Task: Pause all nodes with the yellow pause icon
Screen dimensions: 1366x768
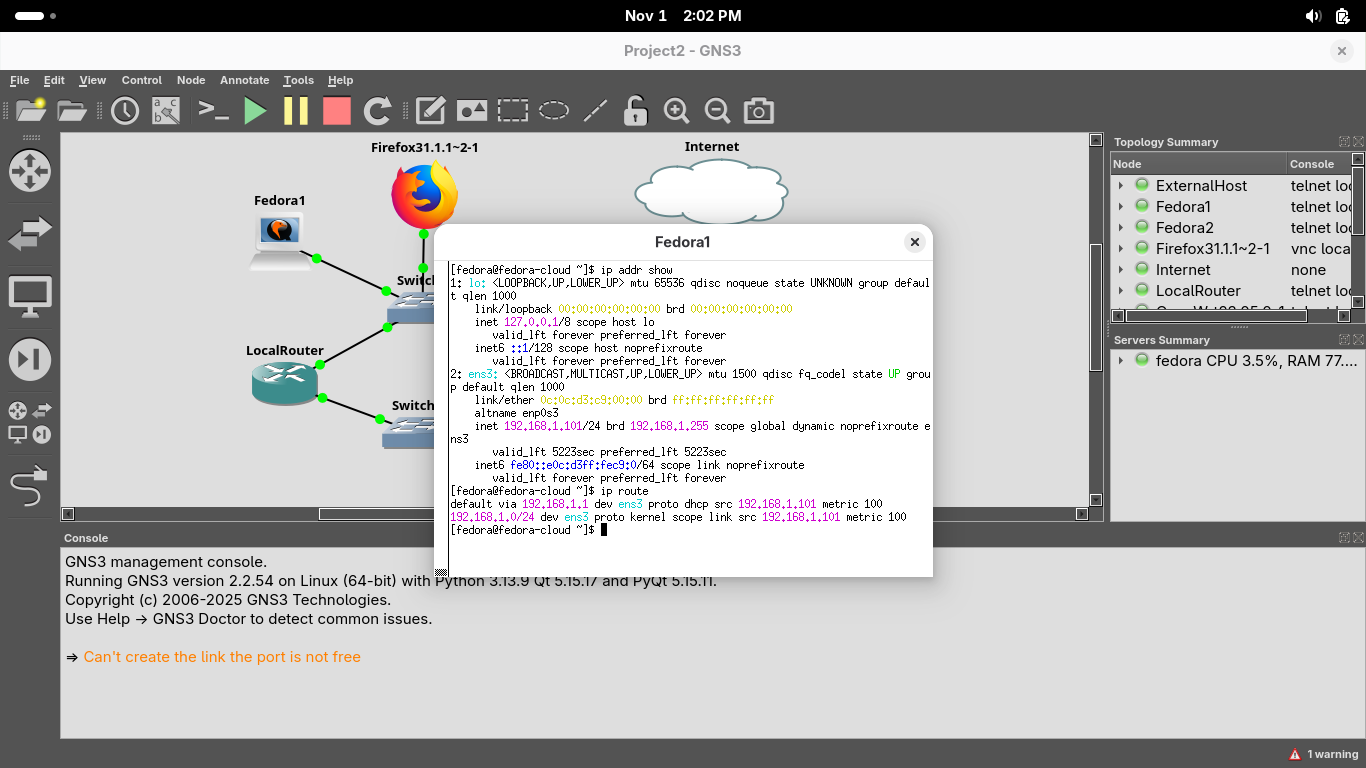Action: (x=296, y=111)
